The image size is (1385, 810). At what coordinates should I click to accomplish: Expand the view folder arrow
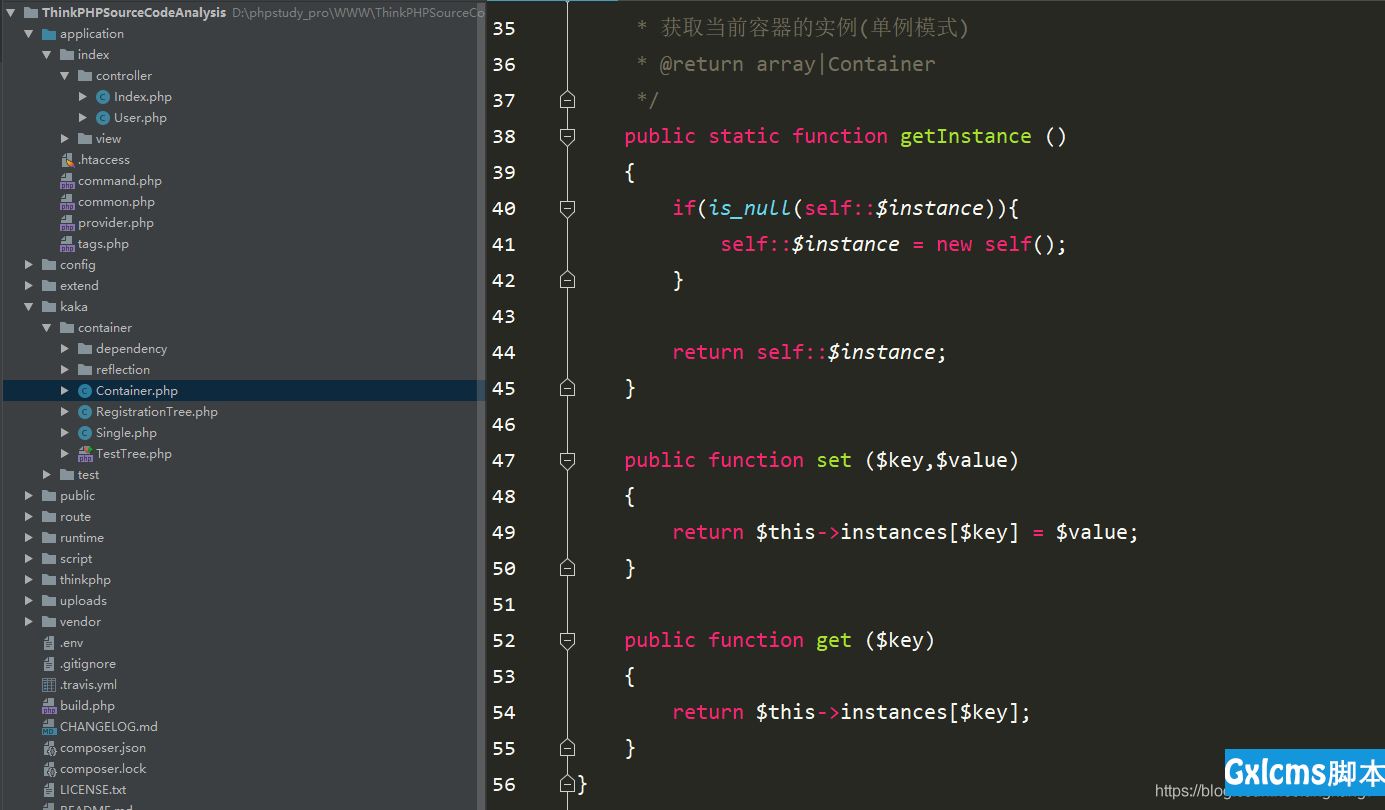tap(65, 139)
